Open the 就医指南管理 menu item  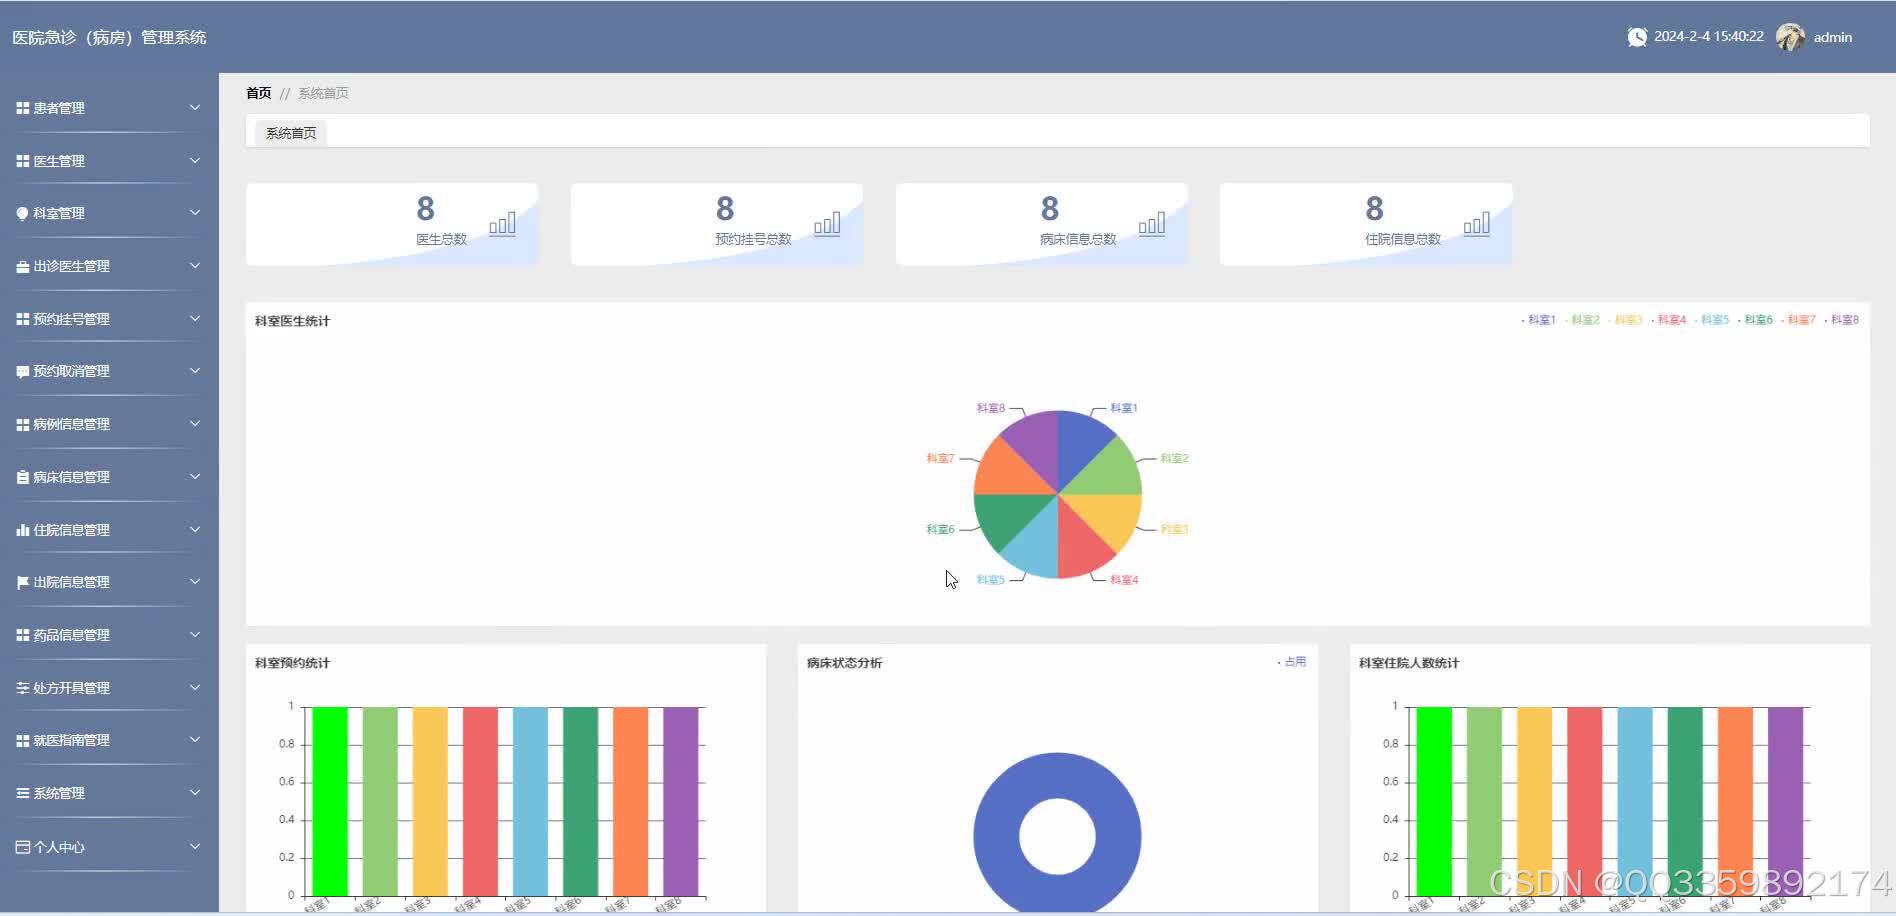tap(109, 740)
